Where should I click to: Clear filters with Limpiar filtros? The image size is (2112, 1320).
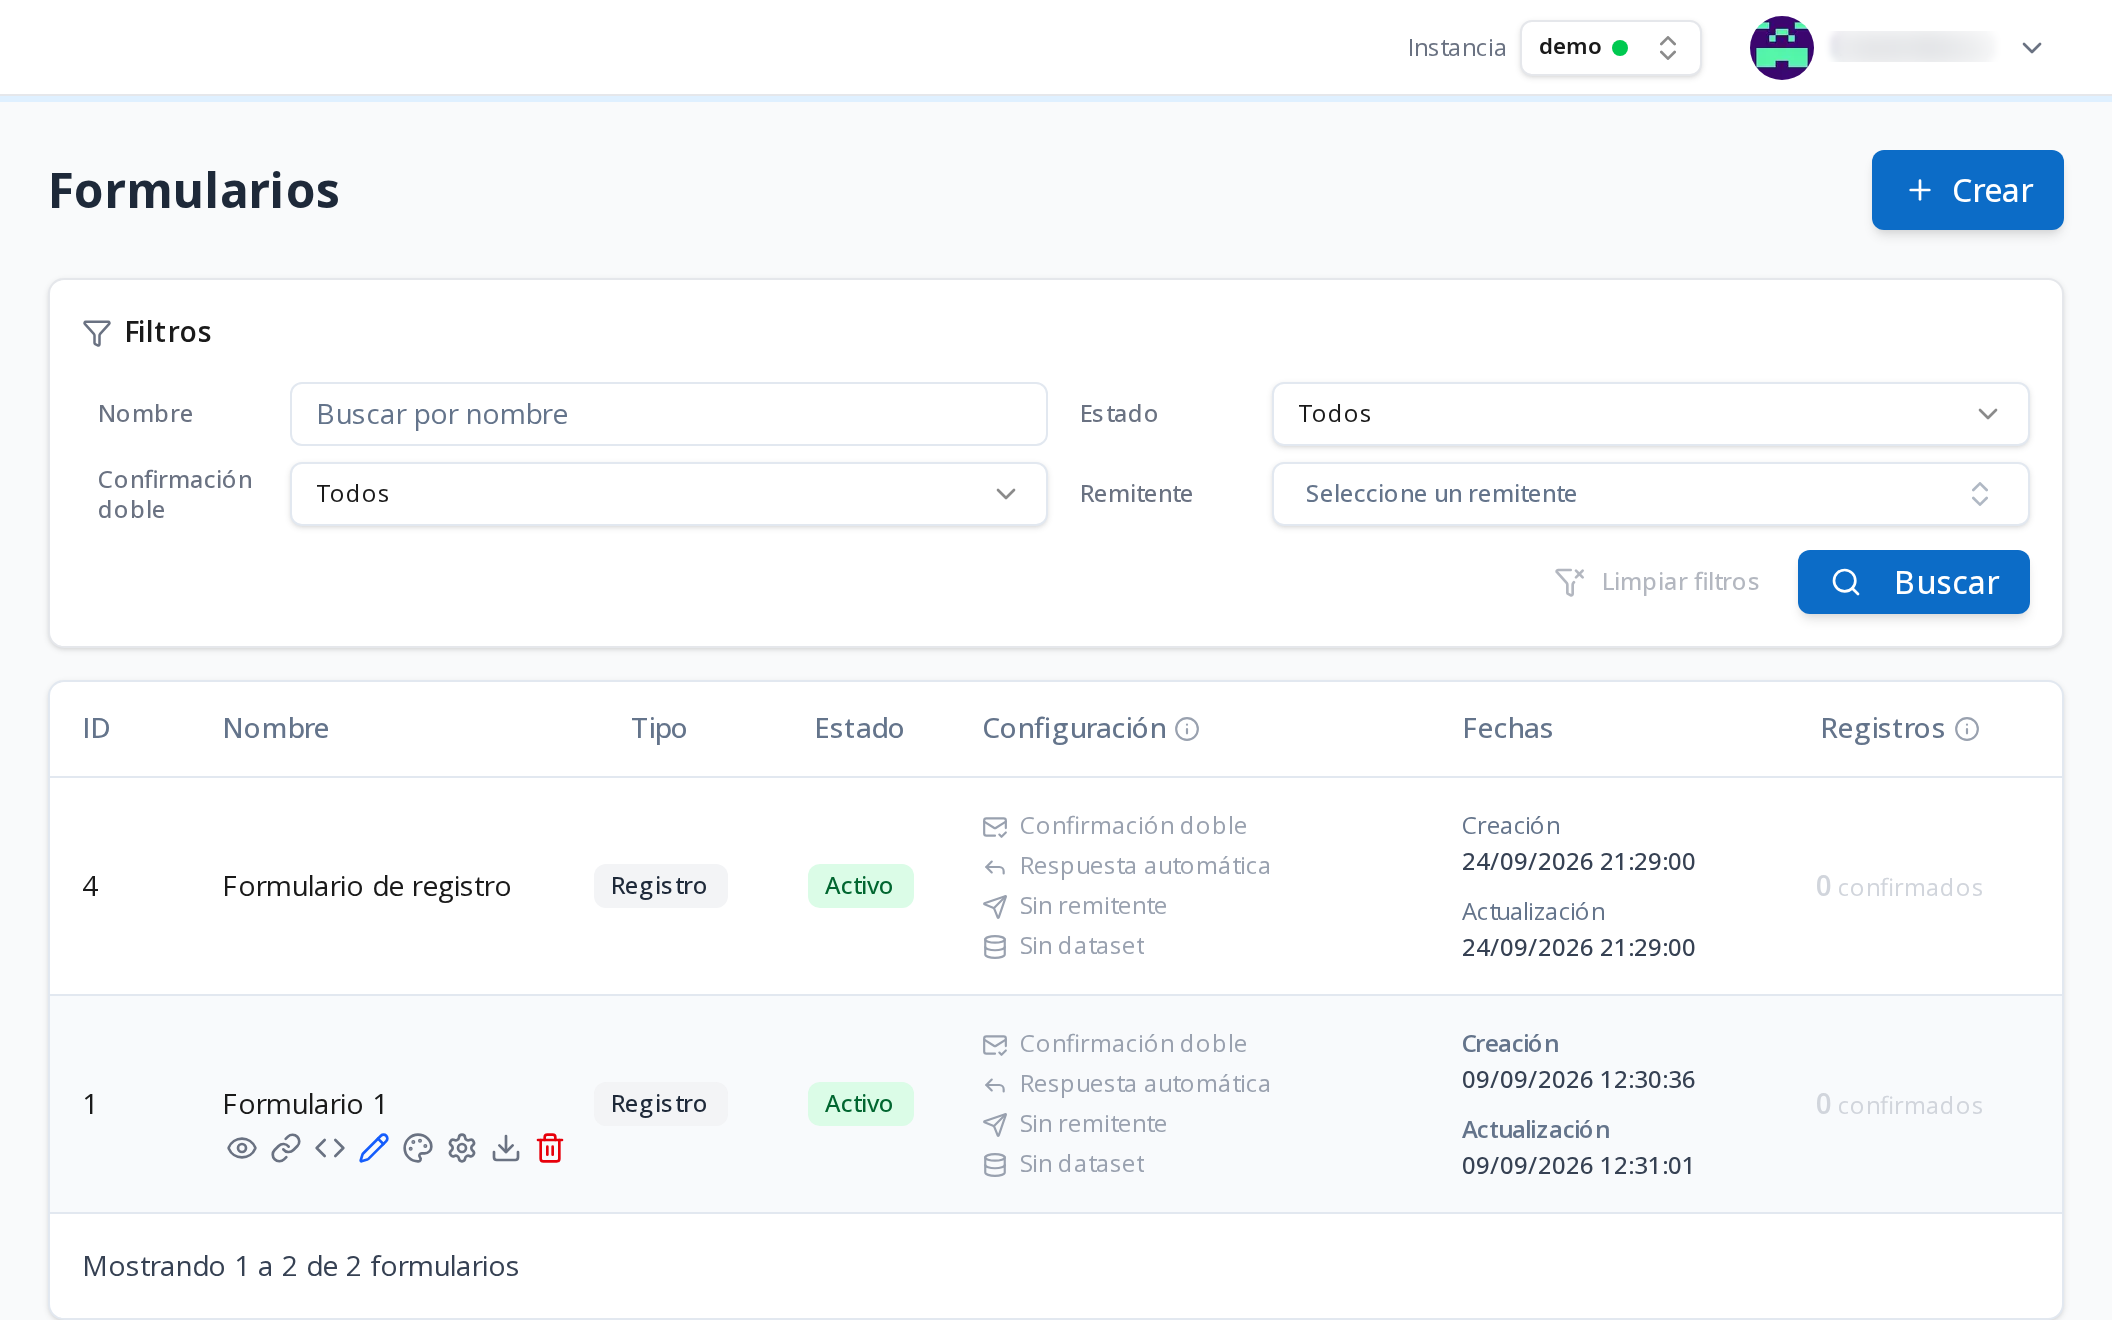point(1657,582)
